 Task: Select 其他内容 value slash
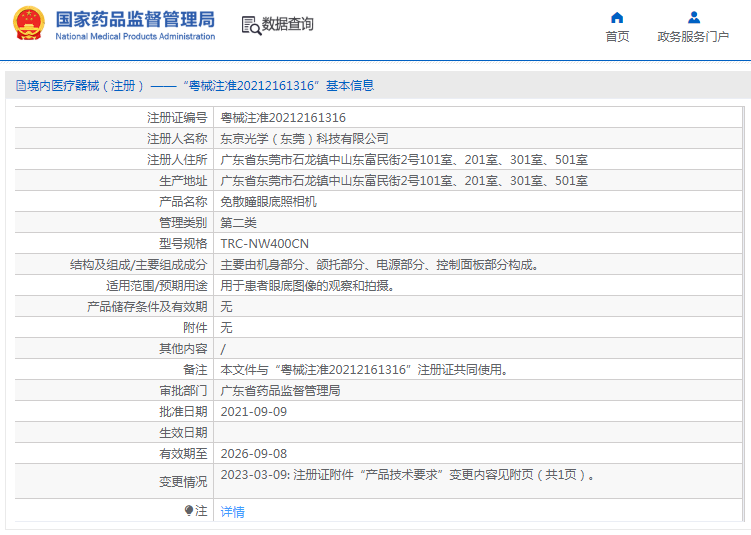point(223,349)
